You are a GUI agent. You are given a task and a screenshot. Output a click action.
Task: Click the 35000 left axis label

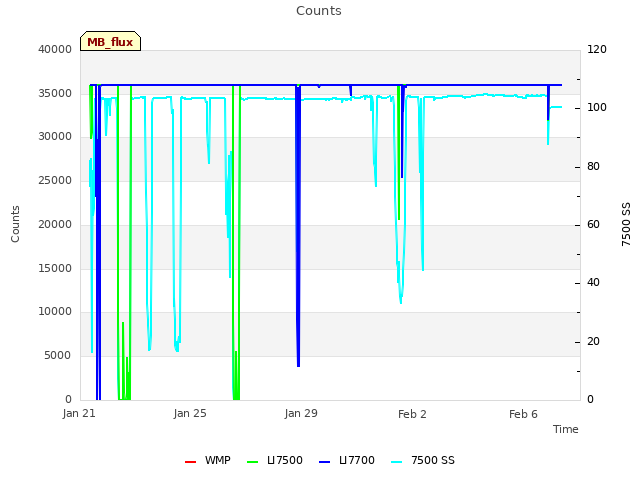[x=55, y=93]
